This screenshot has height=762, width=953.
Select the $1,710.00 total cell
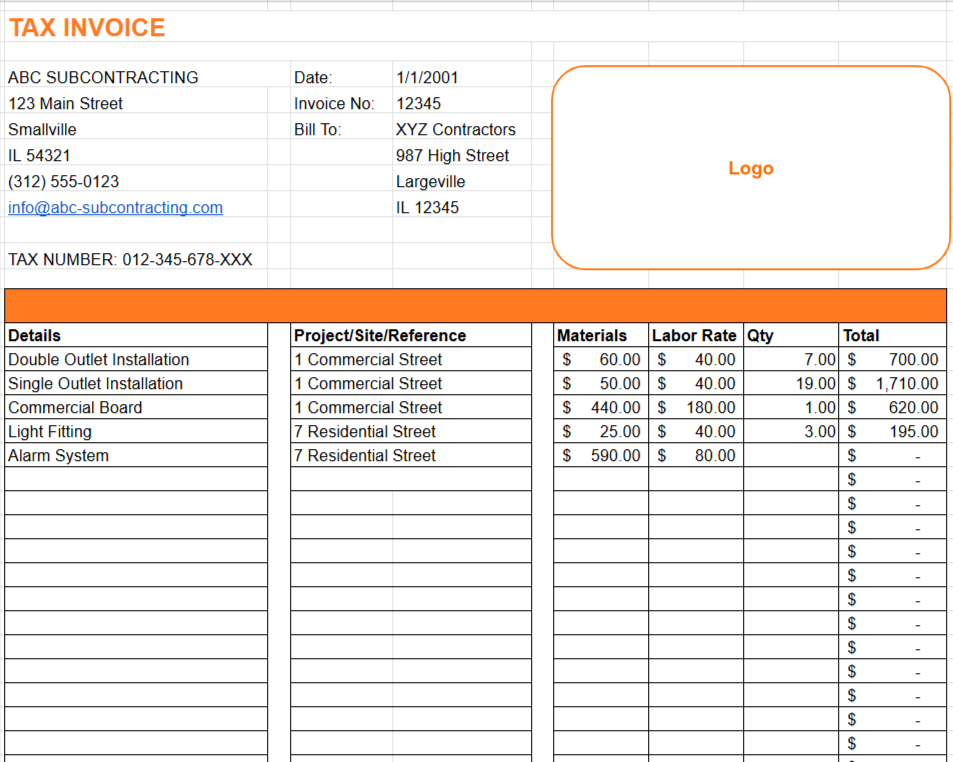pyautogui.click(x=893, y=383)
